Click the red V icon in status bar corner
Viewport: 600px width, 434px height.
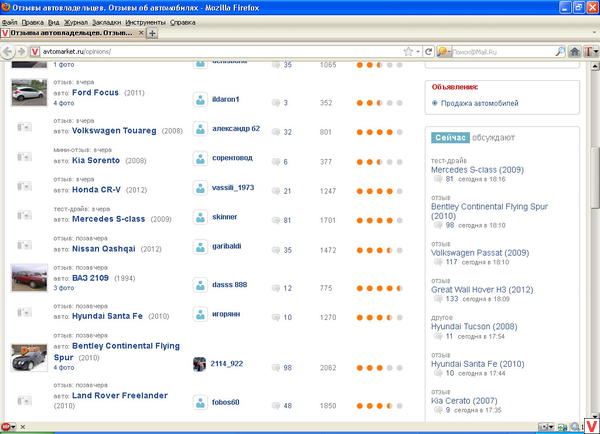coord(592,426)
